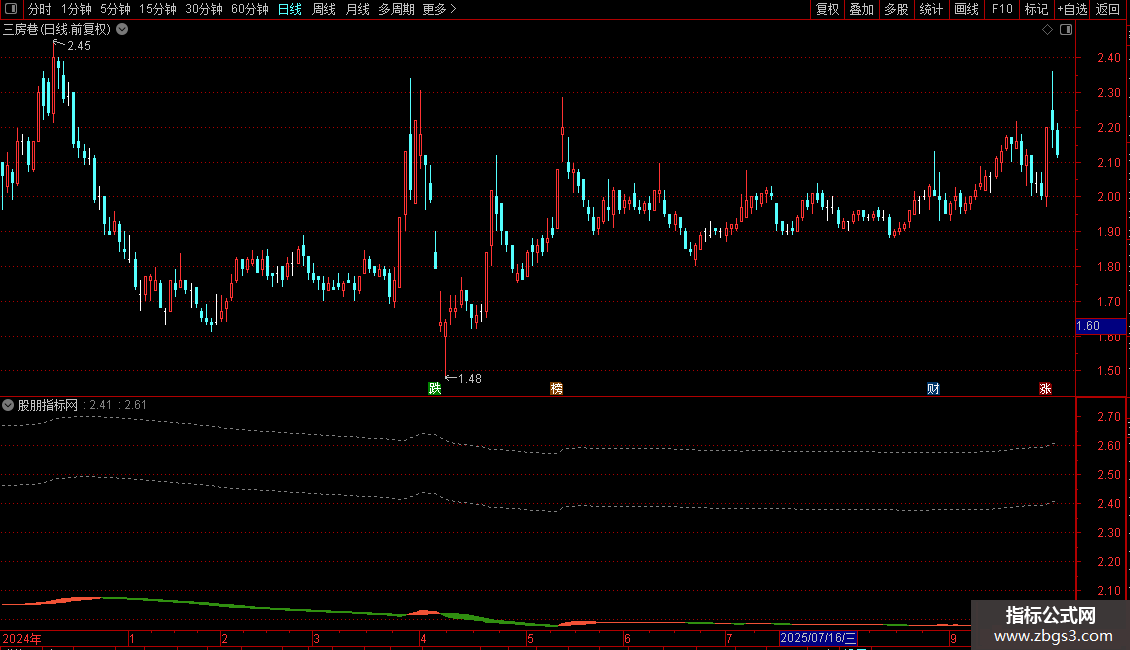The width and height of the screenshot is (1130, 650).
Task: Select the 分时 intraday tab
Action: pos(40,9)
